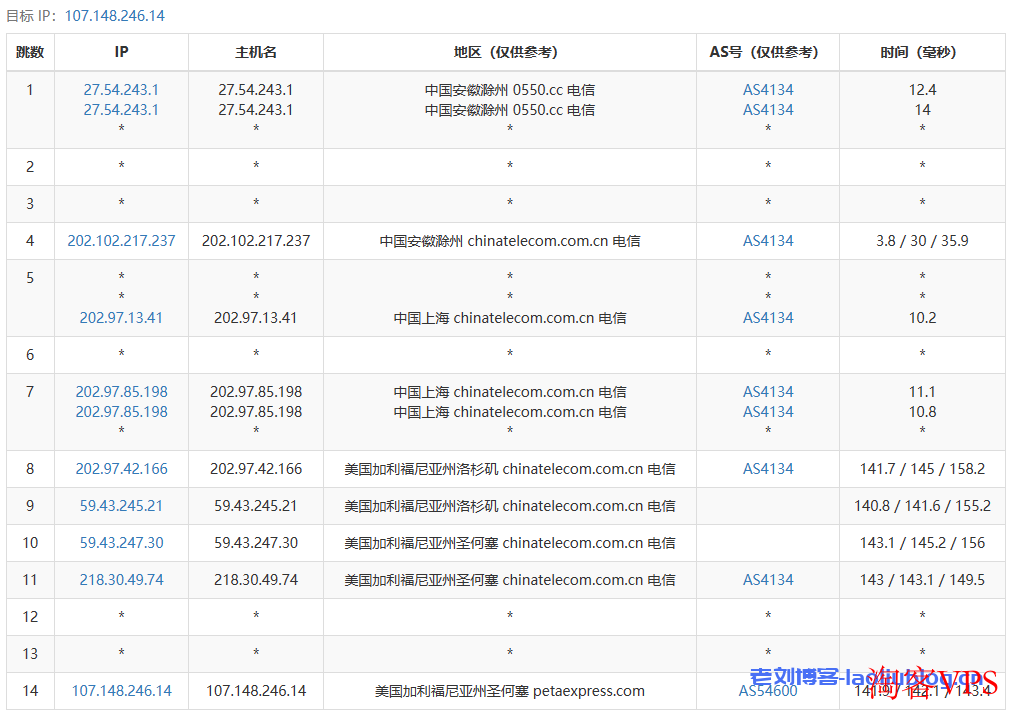Click the 圣何塞 chinatelecom region cell in hop 10
Screen dimensions: 1009x715
click(510, 543)
